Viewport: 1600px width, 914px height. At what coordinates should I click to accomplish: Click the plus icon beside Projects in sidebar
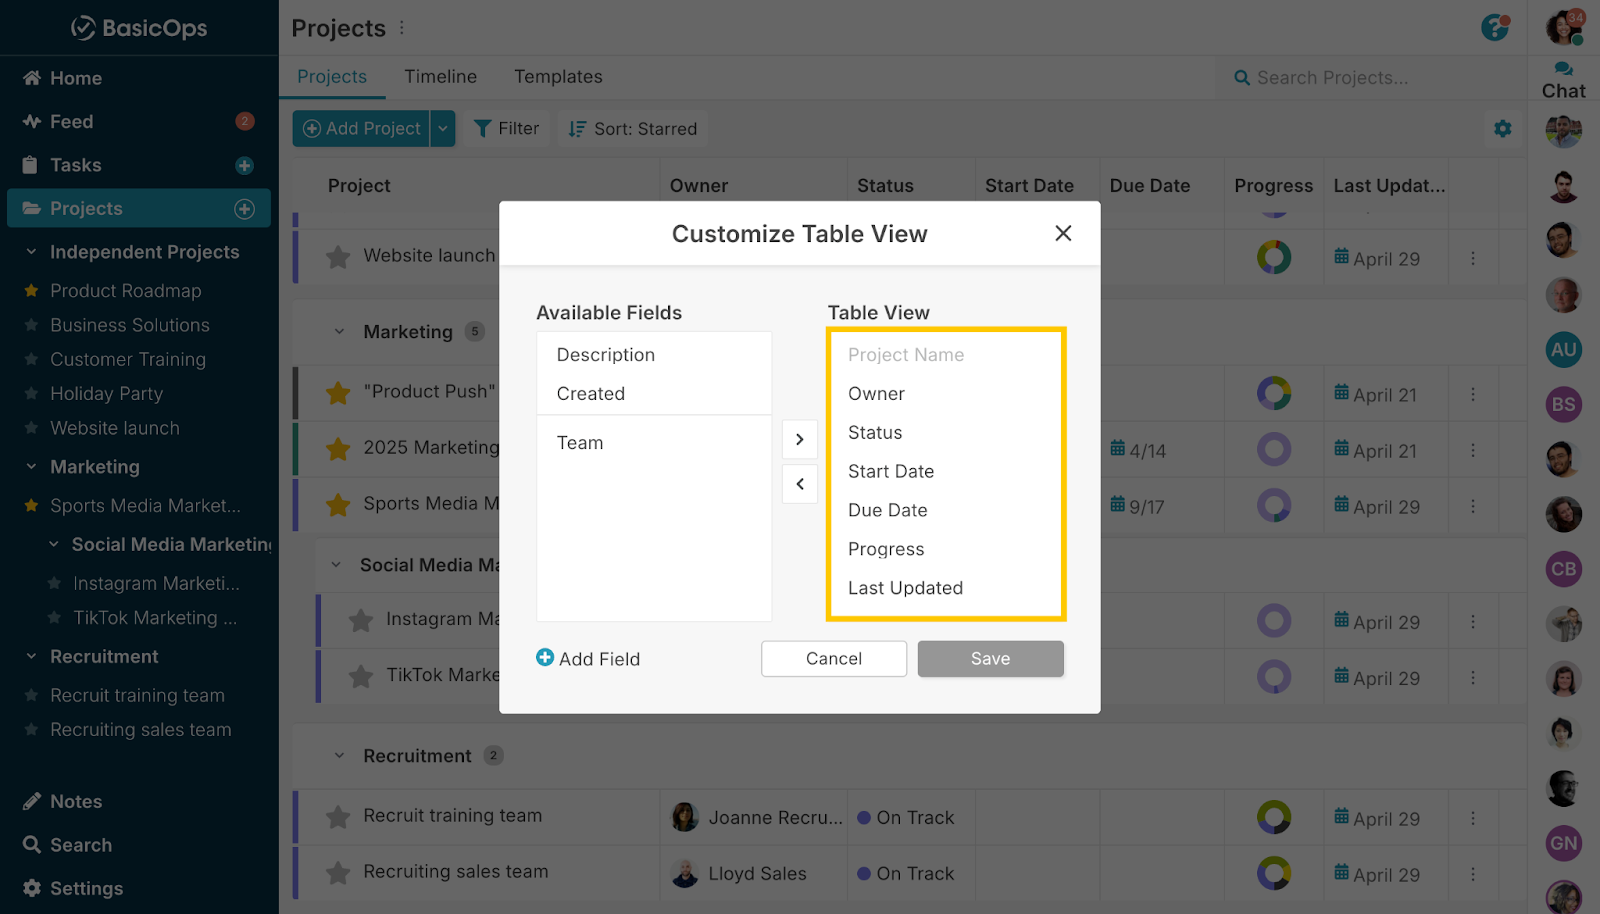tap(244, 209)
